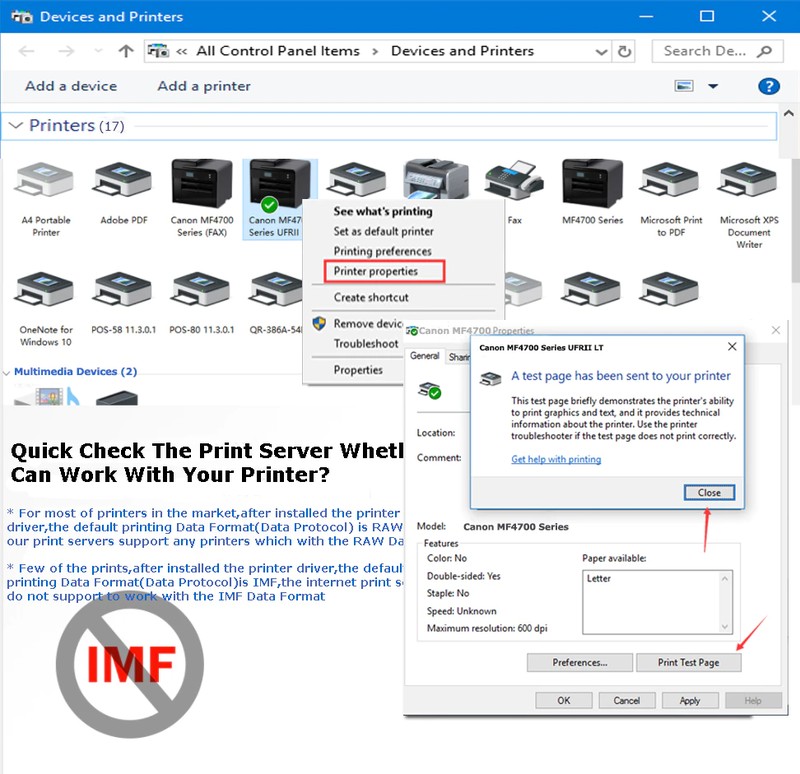Click the blue help question mark icon
The height and width of the screenshot is (774, 800).
[768, 86]
